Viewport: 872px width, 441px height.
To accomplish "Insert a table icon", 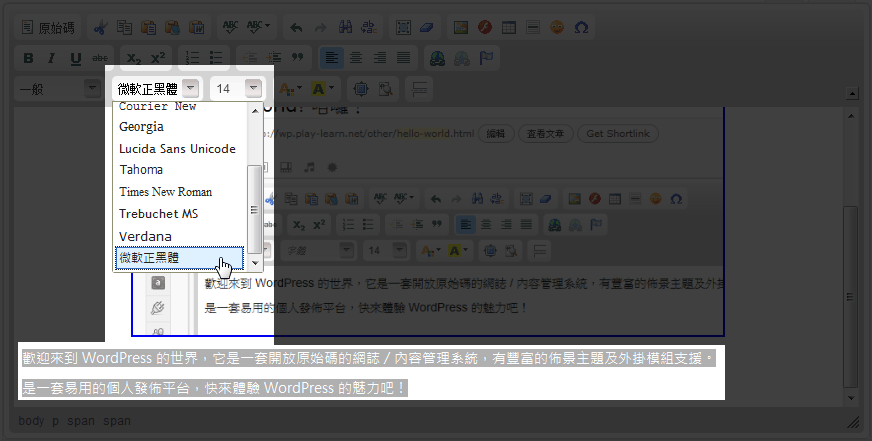I will [x=509, y=27].
